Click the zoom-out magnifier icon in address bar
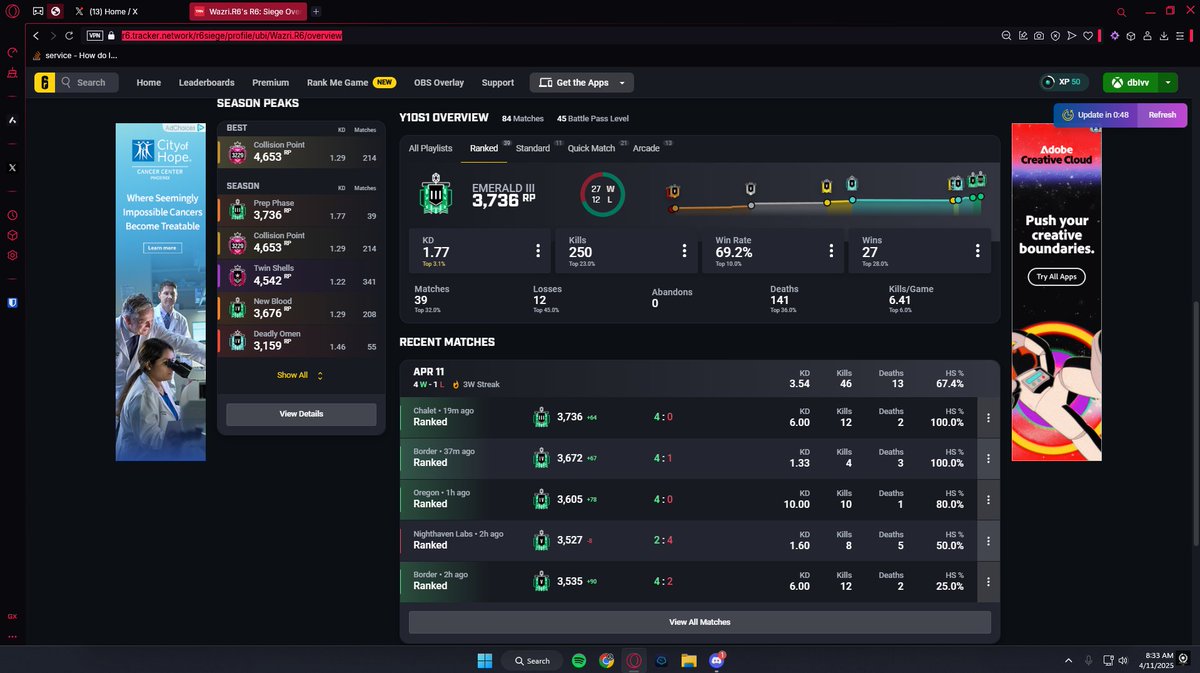The height and width of the screenshot is (673, 1200). coord(1006,35)
